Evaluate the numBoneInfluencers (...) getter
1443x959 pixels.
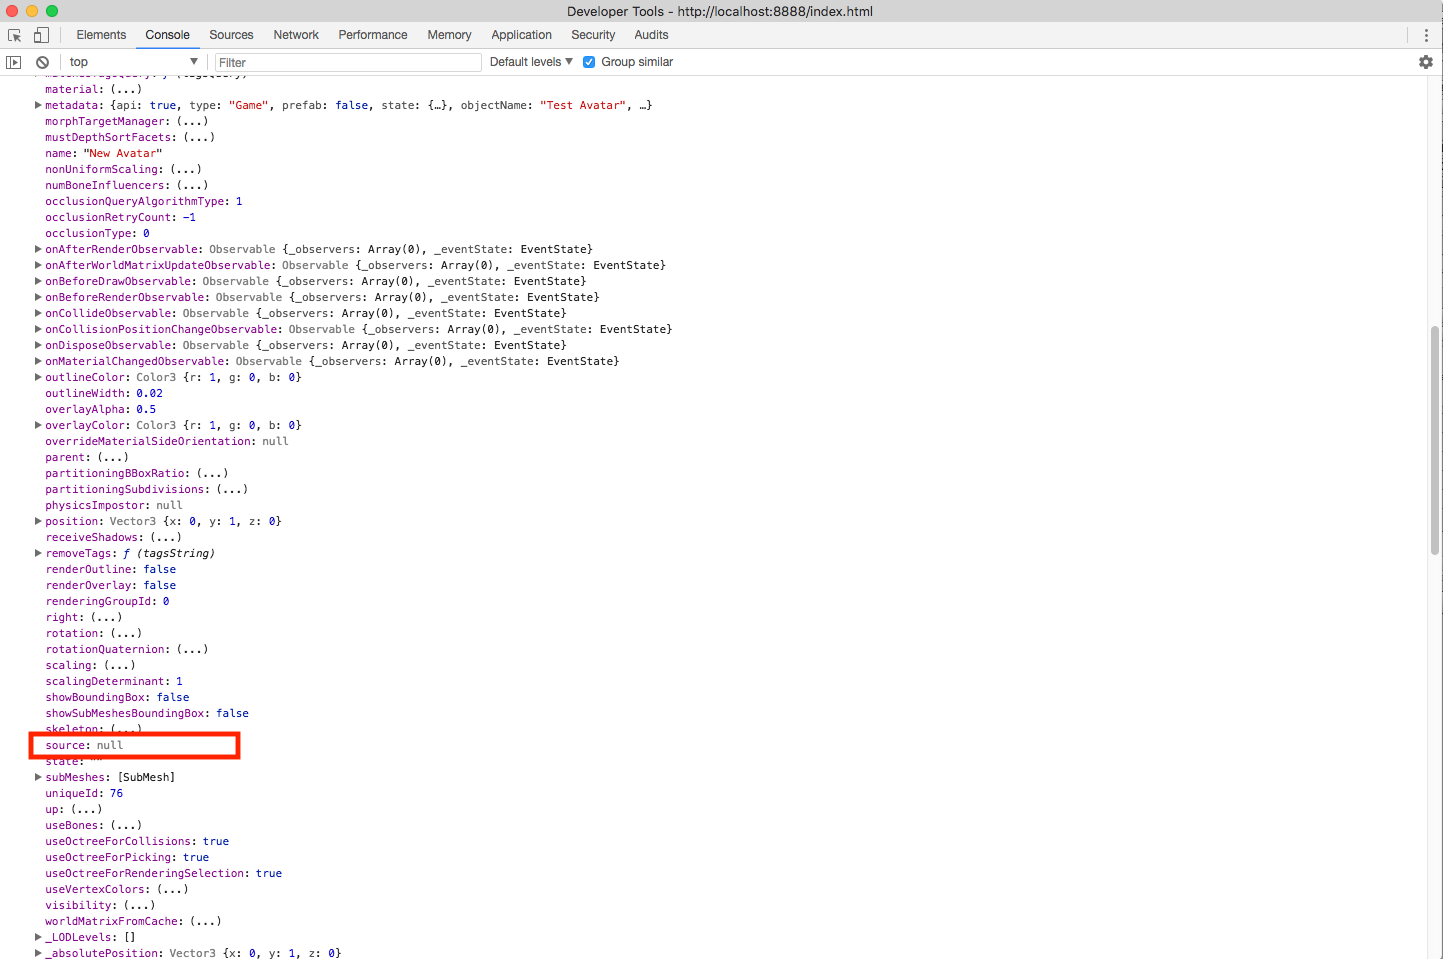(192, 185)
